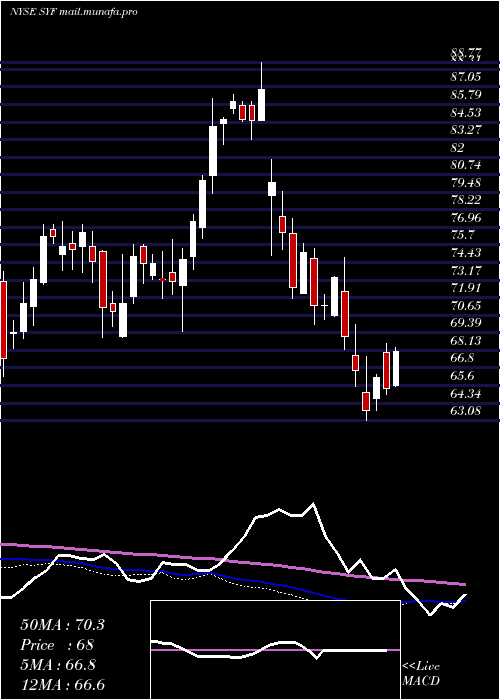Click the 79.48 price axis label
This screenshot has width=500, height=700.
coord(466,183)
